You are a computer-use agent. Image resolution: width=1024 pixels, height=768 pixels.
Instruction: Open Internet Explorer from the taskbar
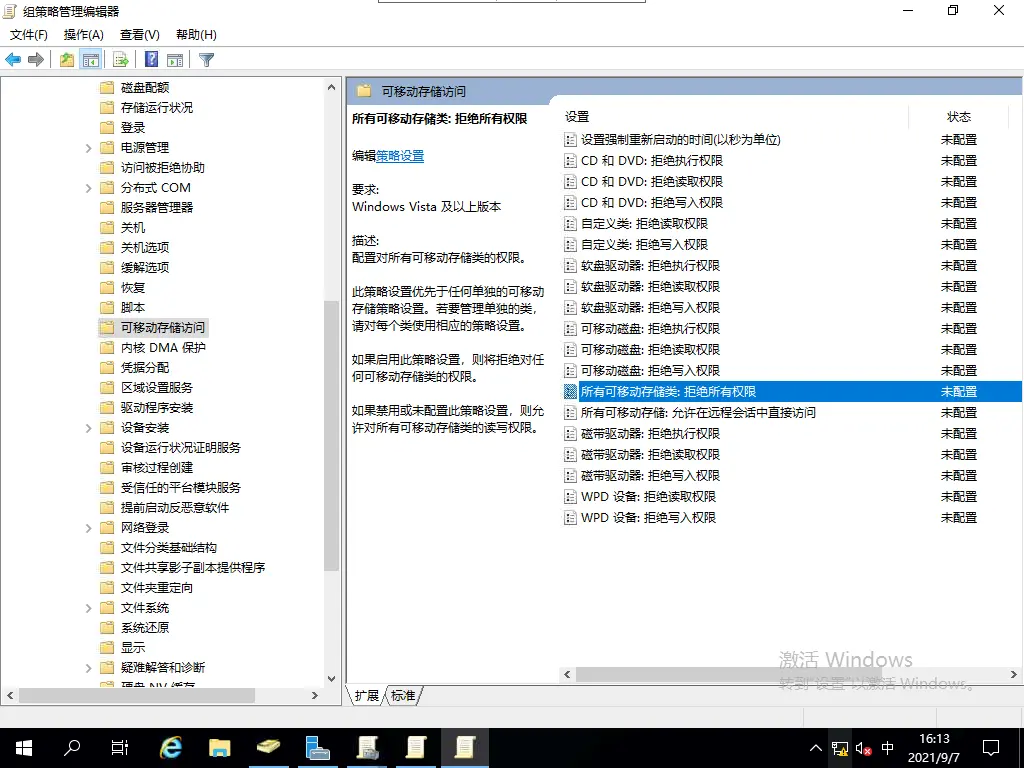click(x=170, y=747)
